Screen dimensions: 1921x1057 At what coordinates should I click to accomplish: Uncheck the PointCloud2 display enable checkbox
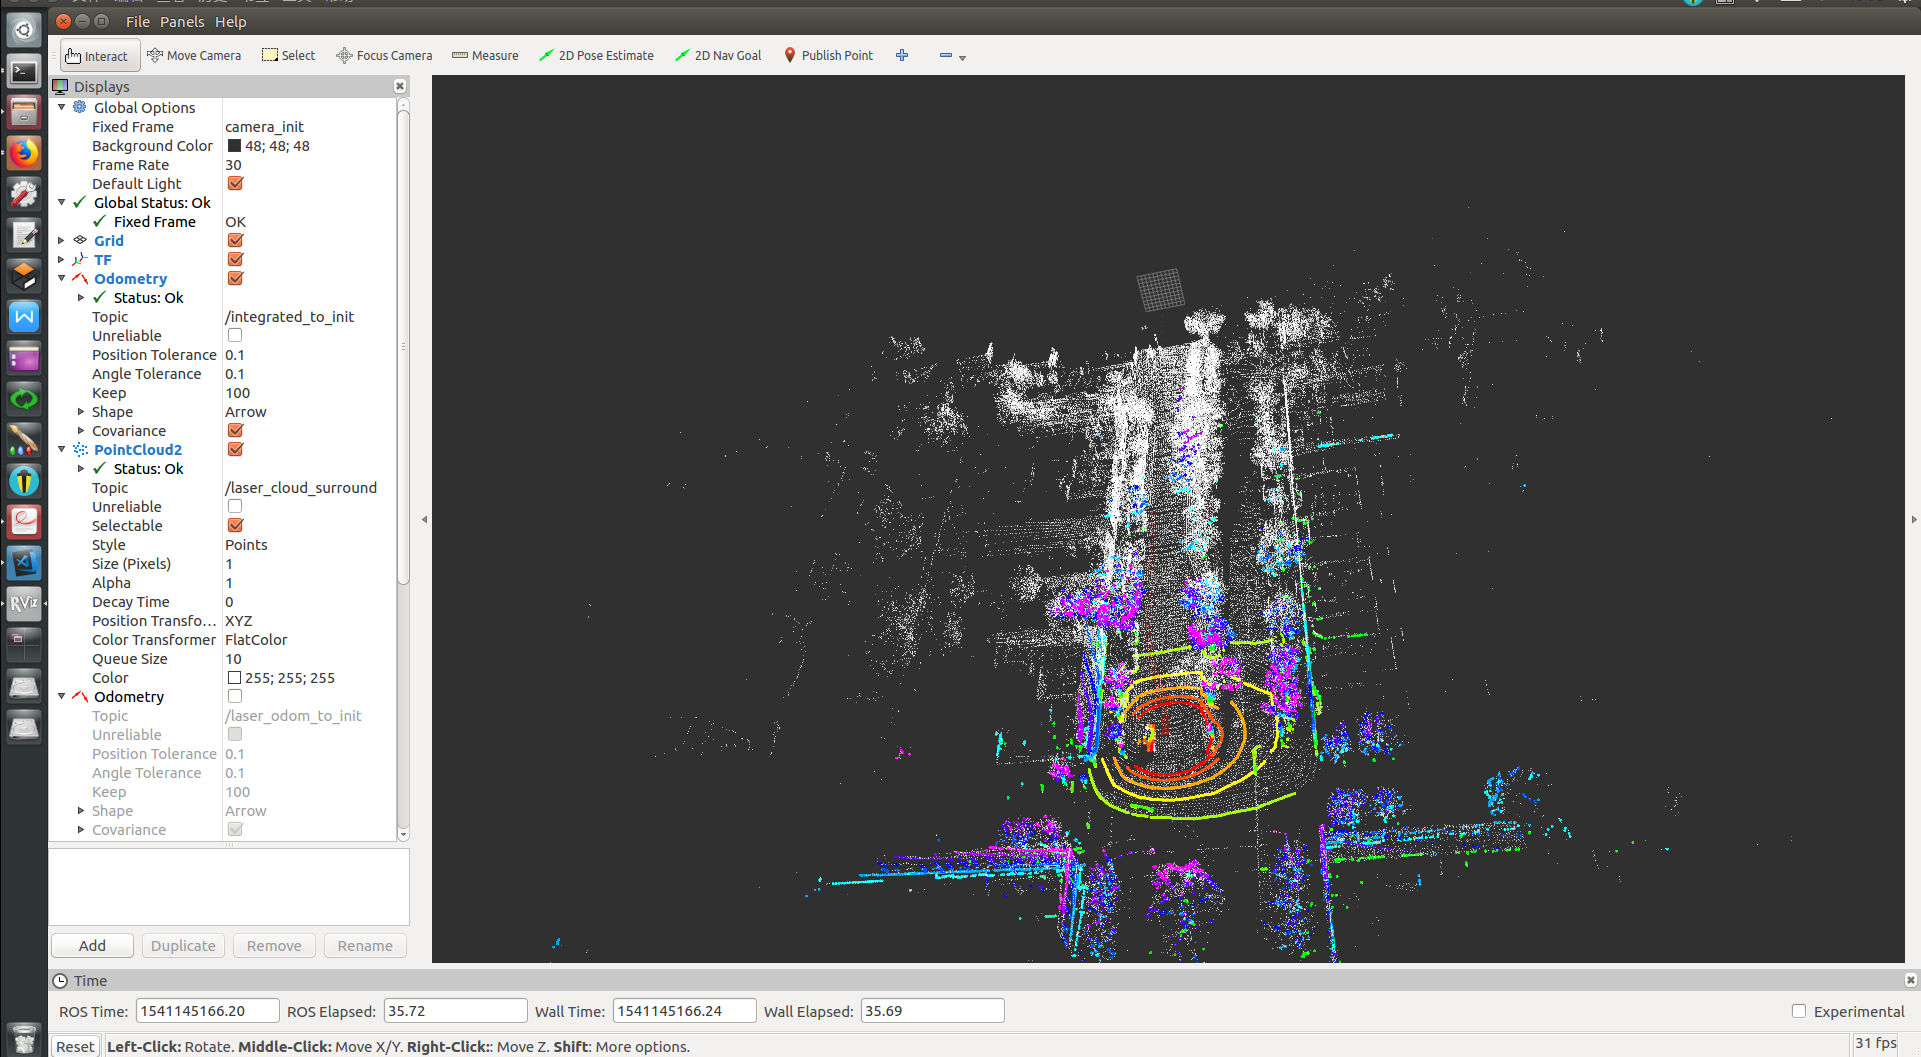(x=234, y=449)
